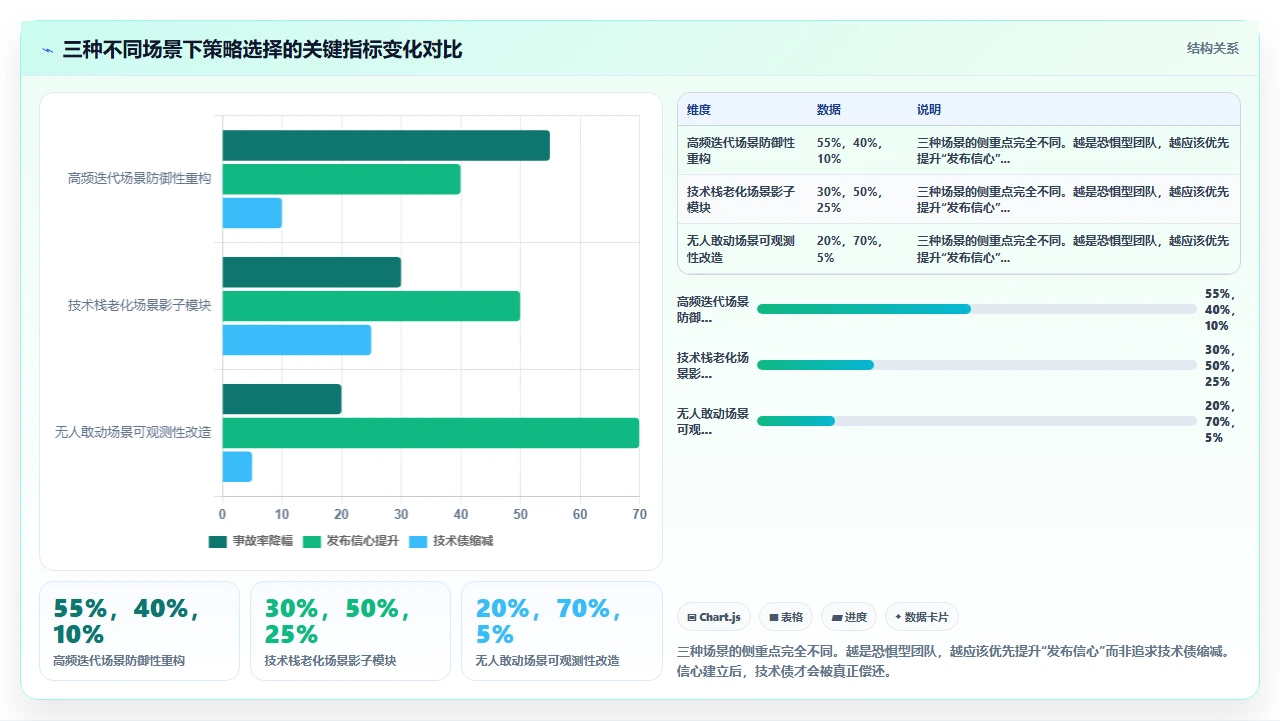The height and width of the screenshot is (721, 1280).
Task: Click x-axis tick label 40
Action: pyautogui.click(x=461, y=514)
